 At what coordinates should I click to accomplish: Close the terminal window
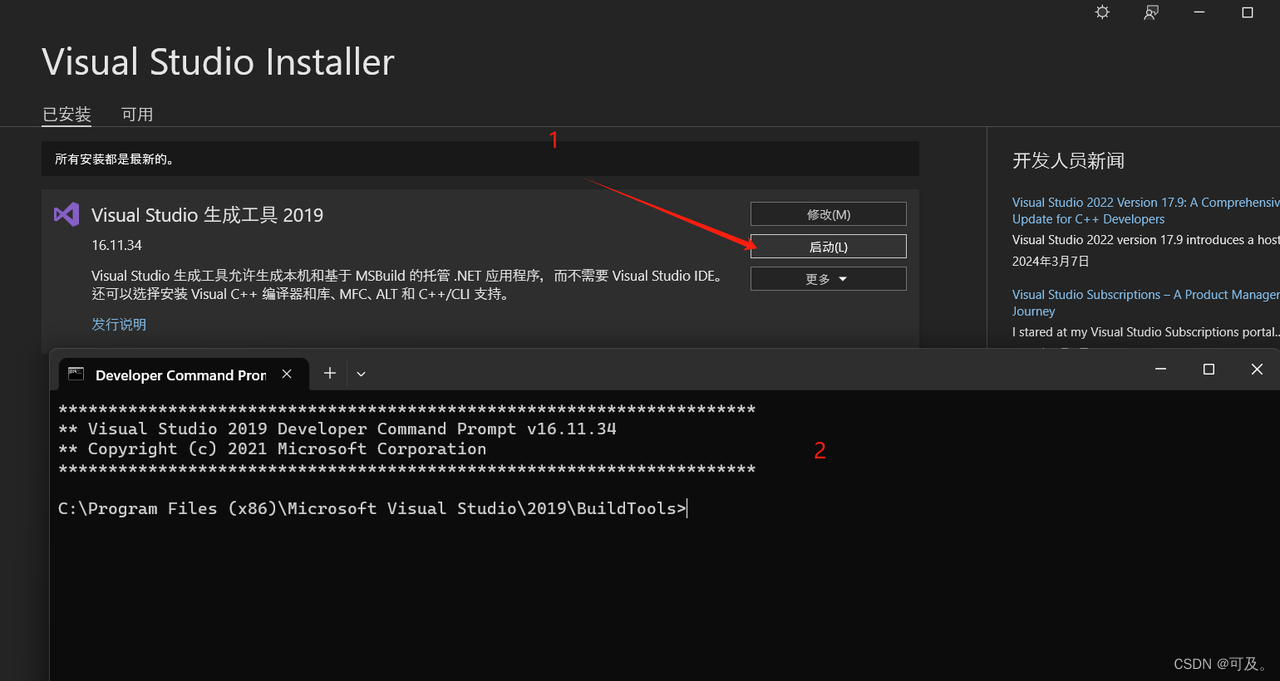(1257, 370)
